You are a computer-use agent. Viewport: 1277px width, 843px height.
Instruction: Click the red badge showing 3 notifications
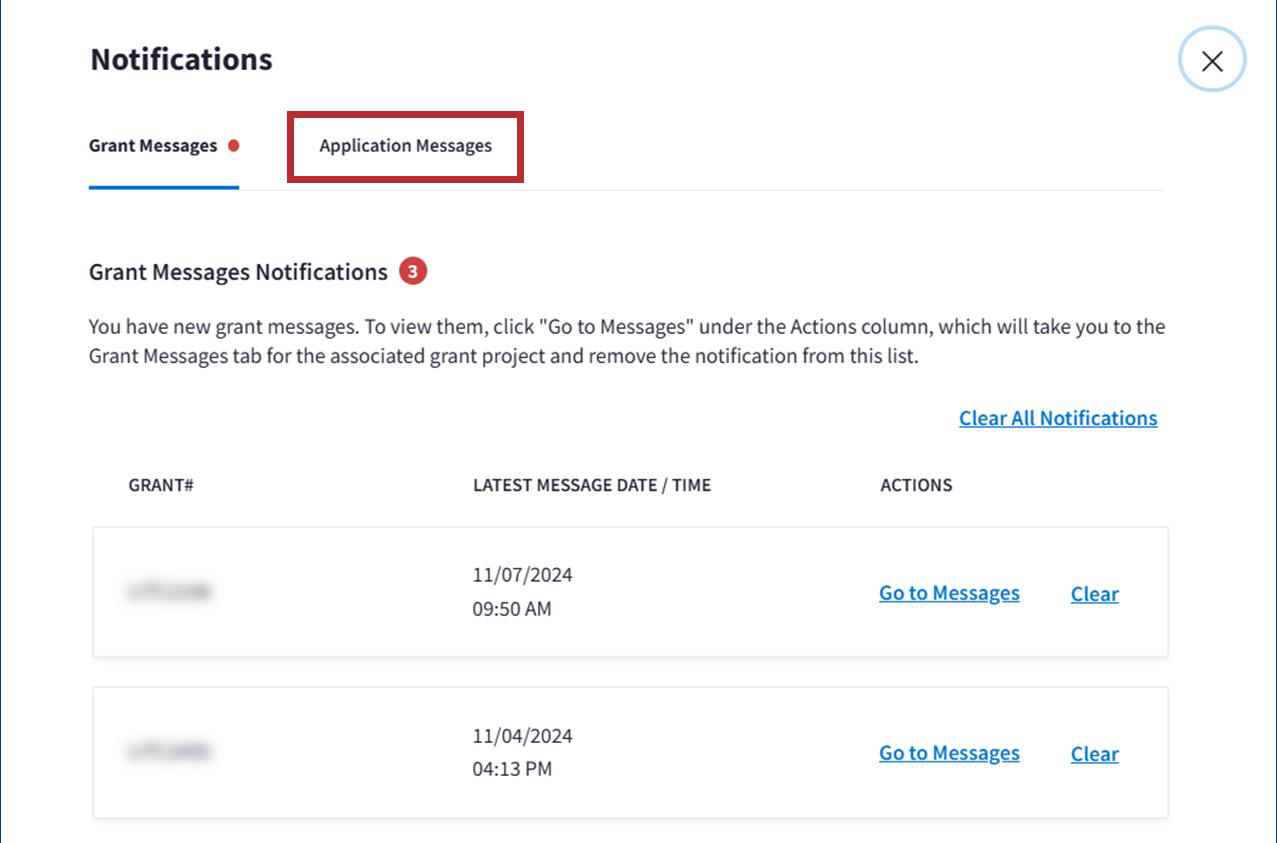click(413, 271)
